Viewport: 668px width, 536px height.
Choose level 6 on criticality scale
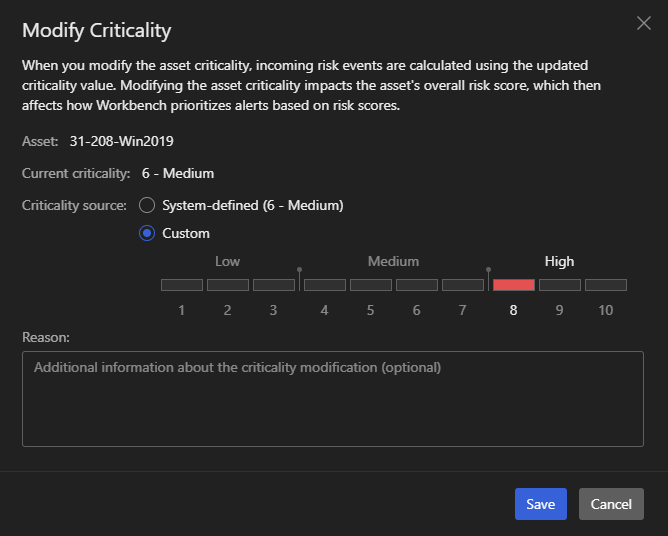(x=417, y=285)
